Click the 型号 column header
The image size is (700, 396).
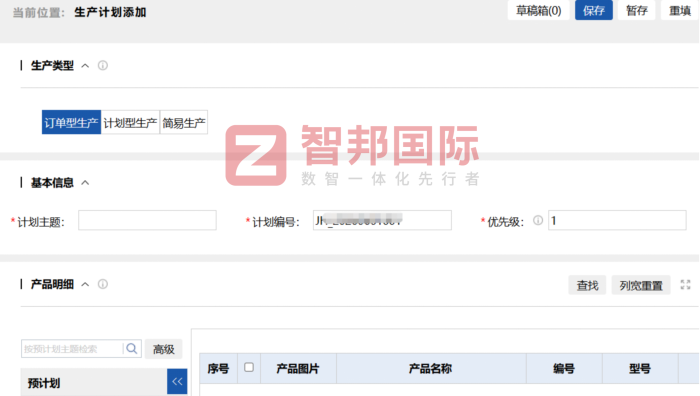coord(640,368)
